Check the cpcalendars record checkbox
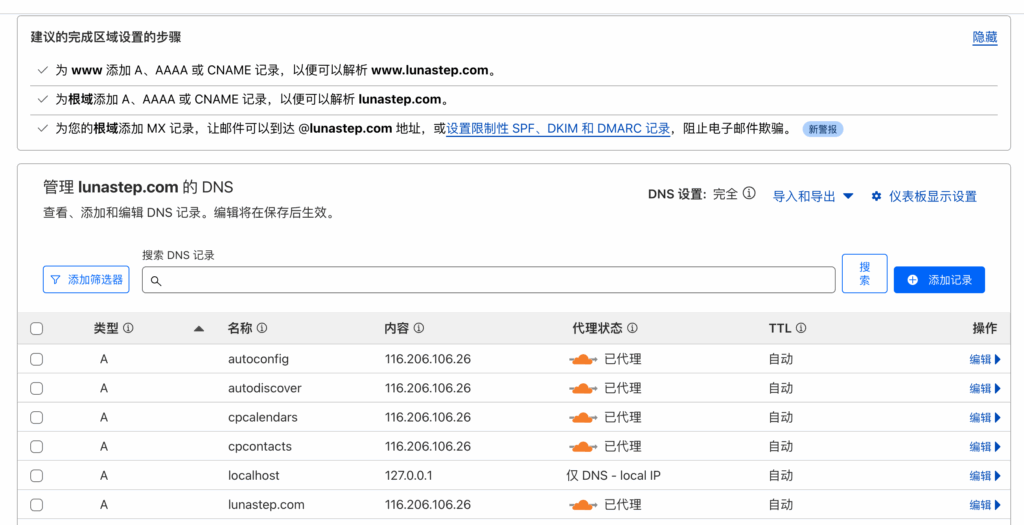This screenshot has width=1024, height=525. [x=37, y=417]
